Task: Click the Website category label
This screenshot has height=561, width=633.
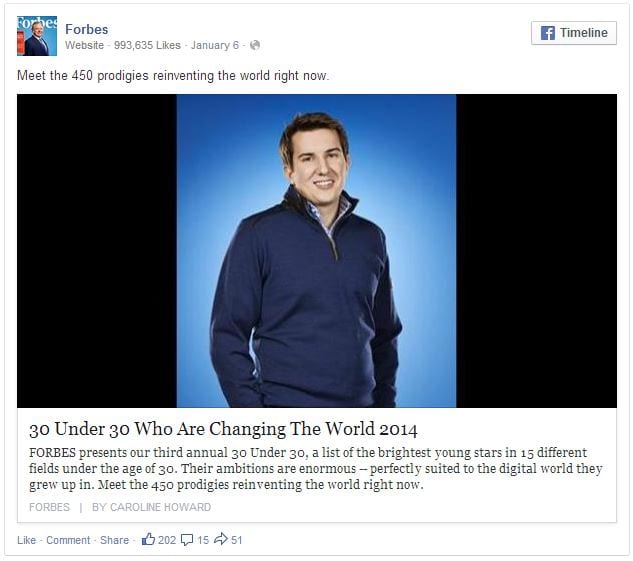Action: click(x=84, y=45)
